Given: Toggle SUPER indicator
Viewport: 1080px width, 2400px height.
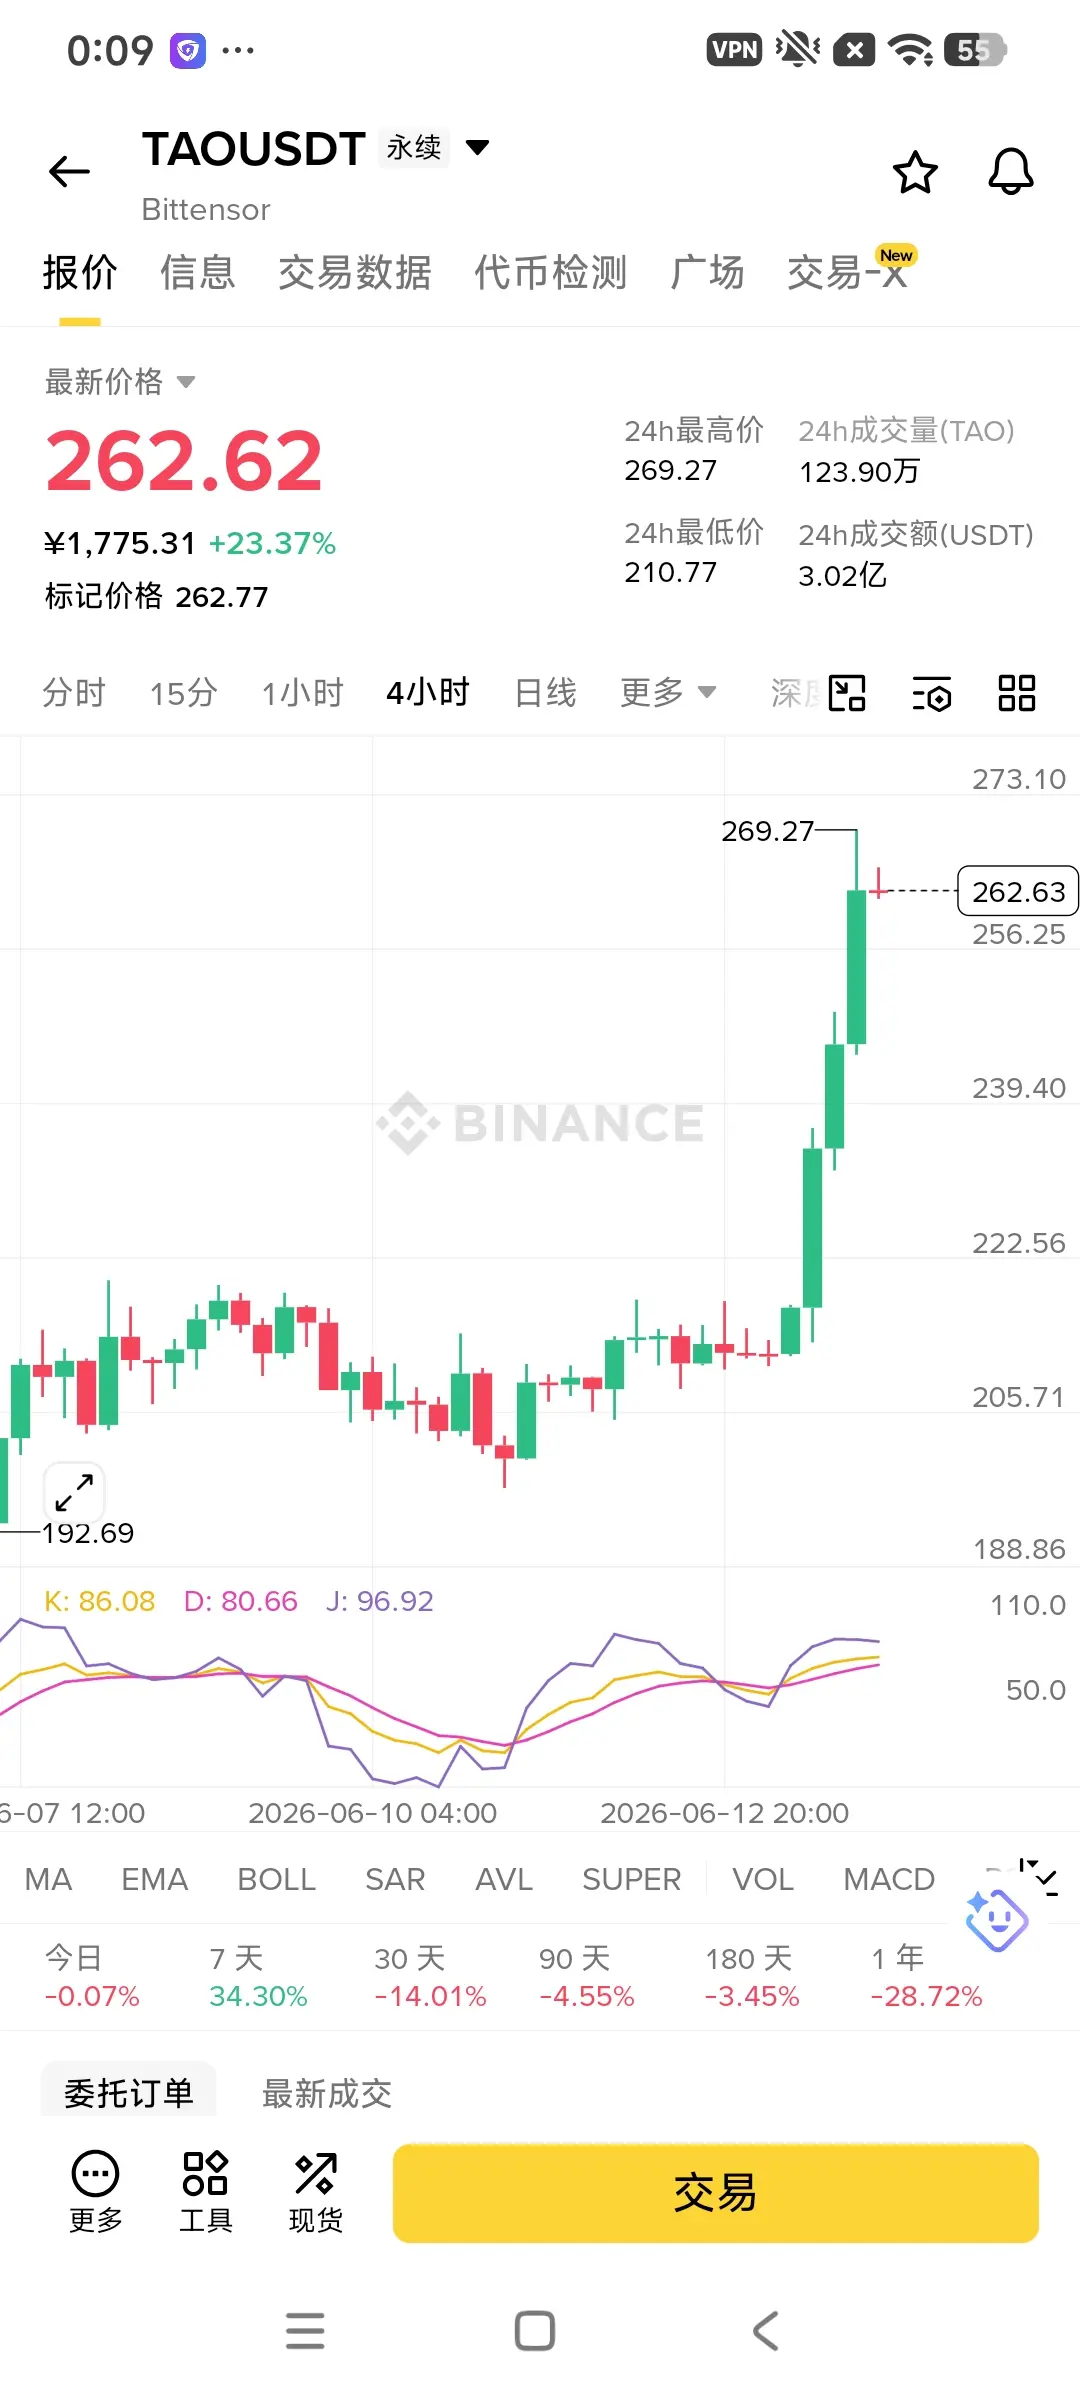Looking at the screenshot, I should (x=632, y=1879).
